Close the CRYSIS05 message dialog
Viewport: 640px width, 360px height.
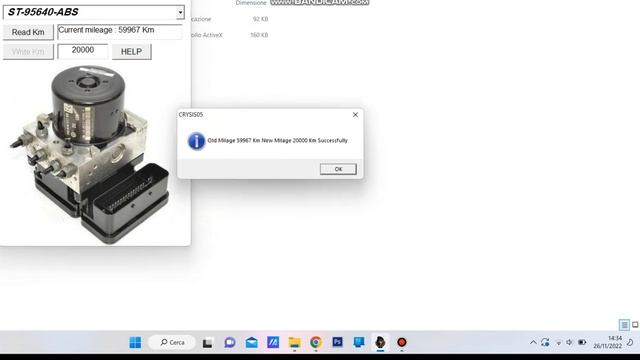point(355,115)
